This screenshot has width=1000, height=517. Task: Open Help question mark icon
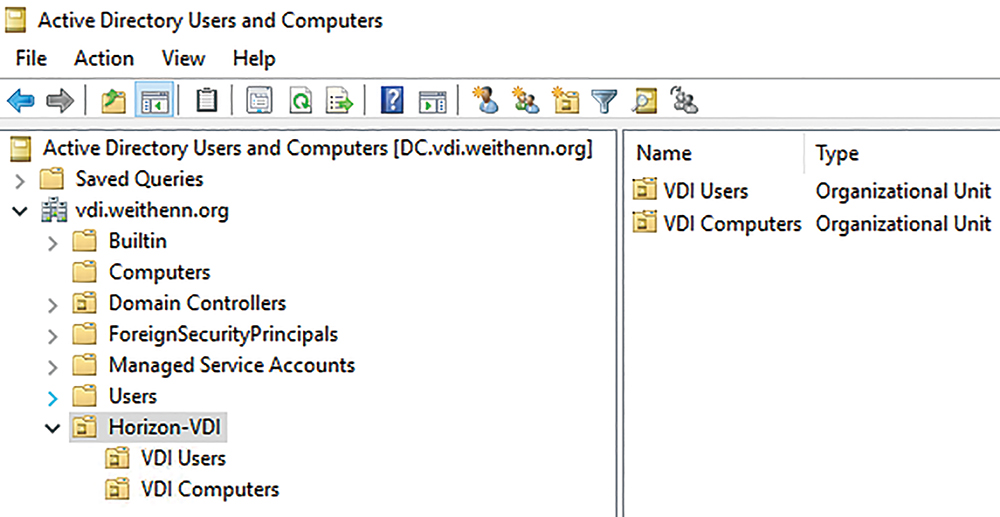pyautogui.click(x=392, y=101)
